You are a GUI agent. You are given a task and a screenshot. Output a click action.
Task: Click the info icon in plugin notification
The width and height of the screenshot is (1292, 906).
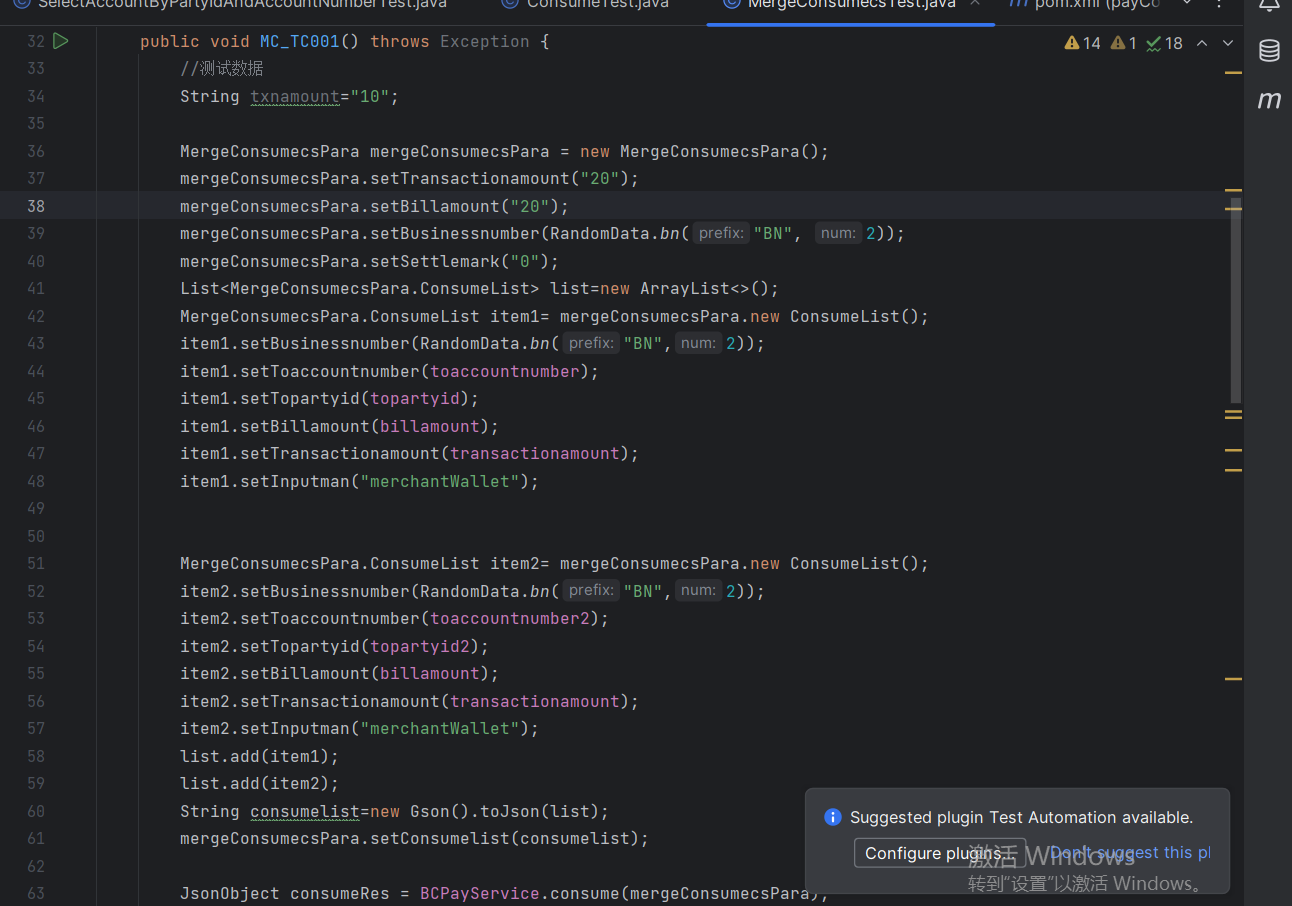832,817
